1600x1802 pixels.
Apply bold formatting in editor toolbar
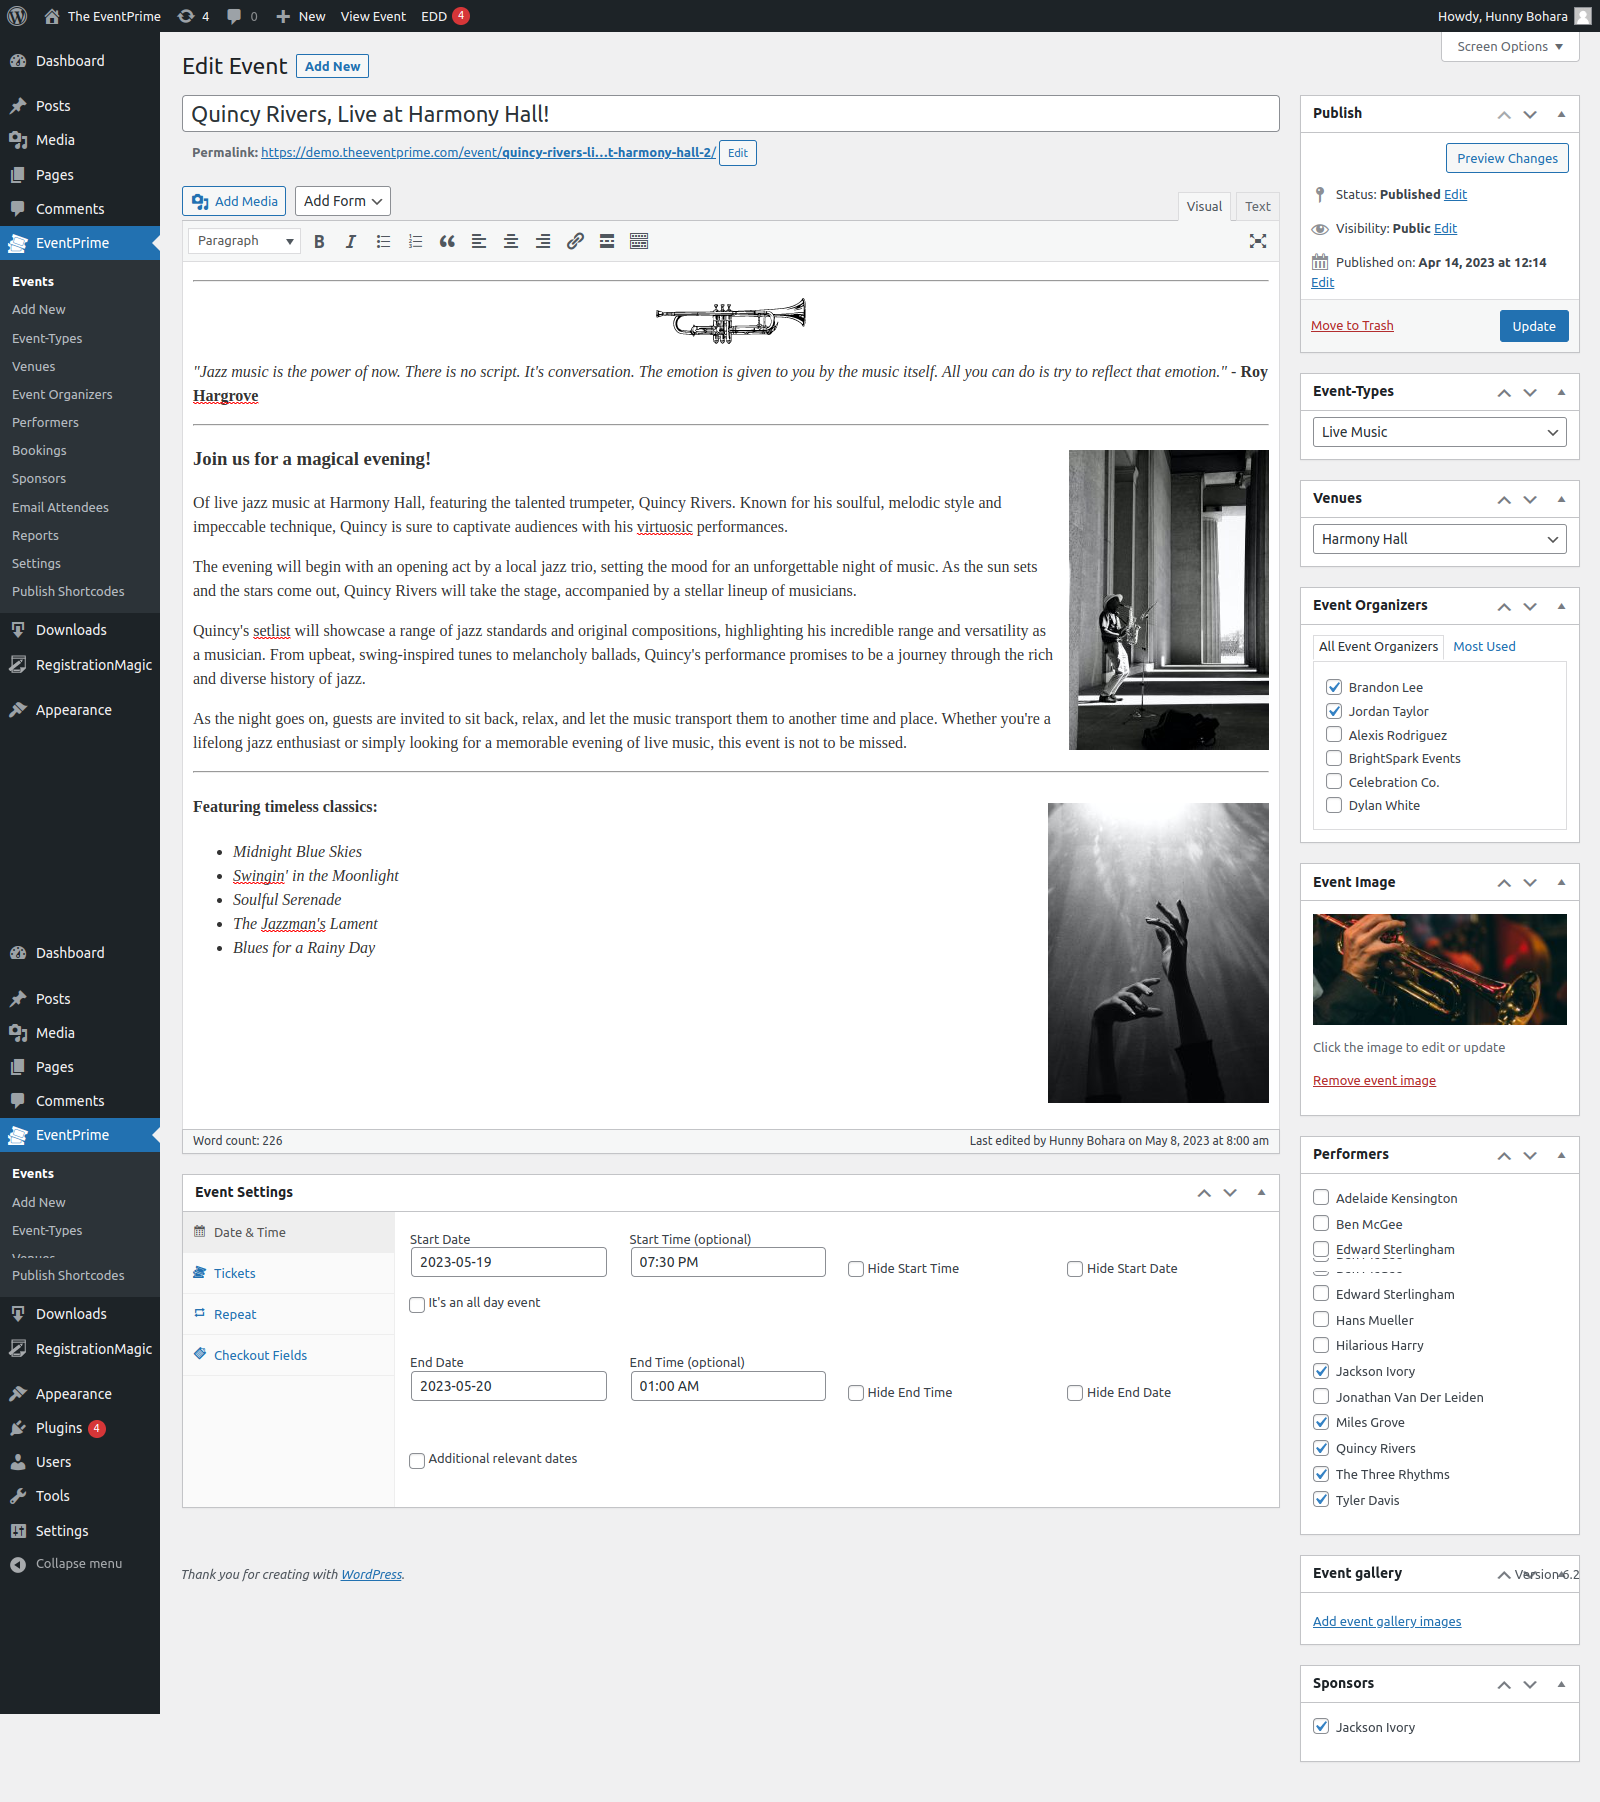click(x=319, y=241)
